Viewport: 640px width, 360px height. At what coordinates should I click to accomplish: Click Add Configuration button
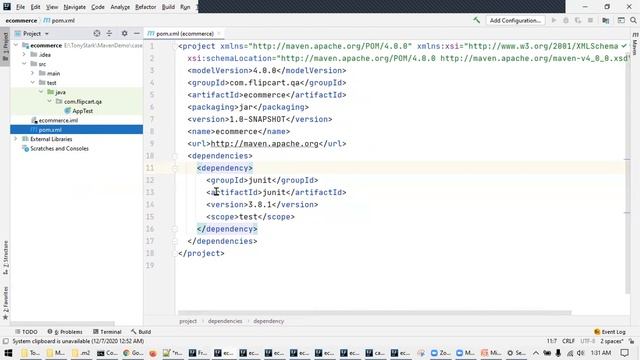pyautogui.click(x=516, y=20)
